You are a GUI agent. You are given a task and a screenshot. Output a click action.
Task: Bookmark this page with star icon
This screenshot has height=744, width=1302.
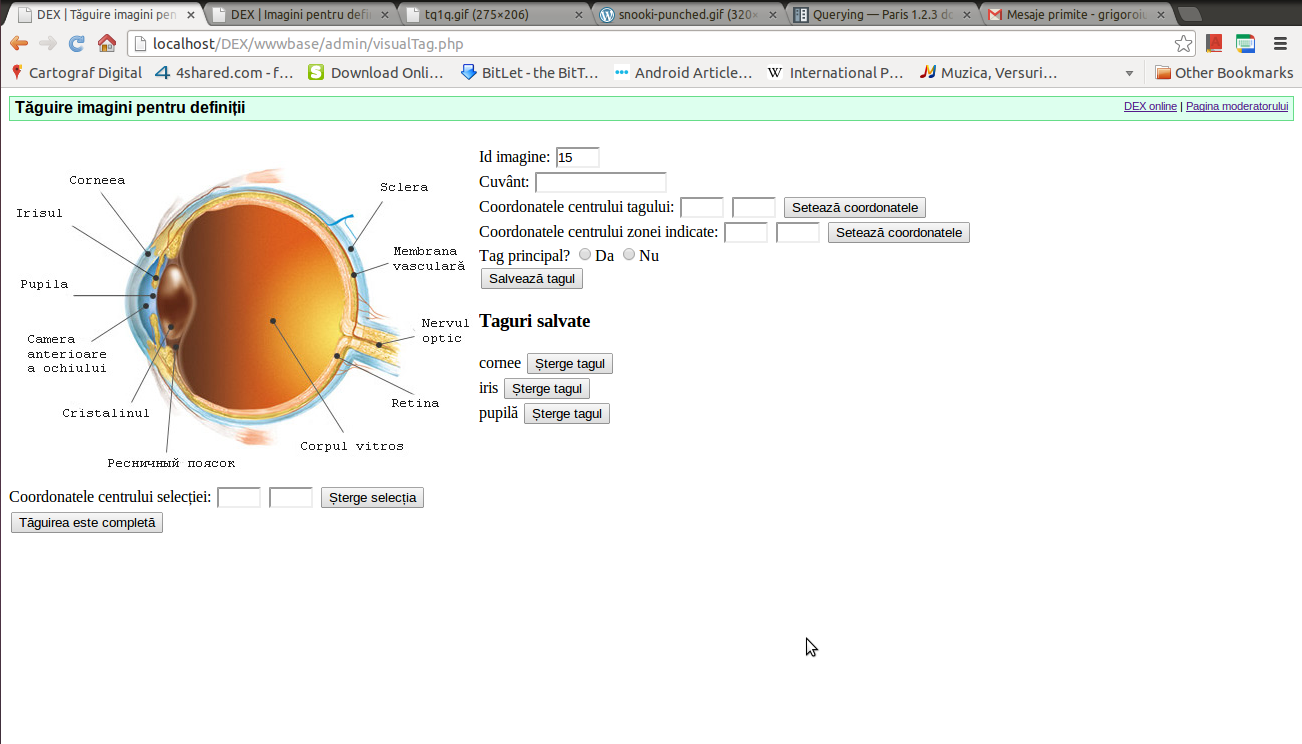coord(1183,44)
